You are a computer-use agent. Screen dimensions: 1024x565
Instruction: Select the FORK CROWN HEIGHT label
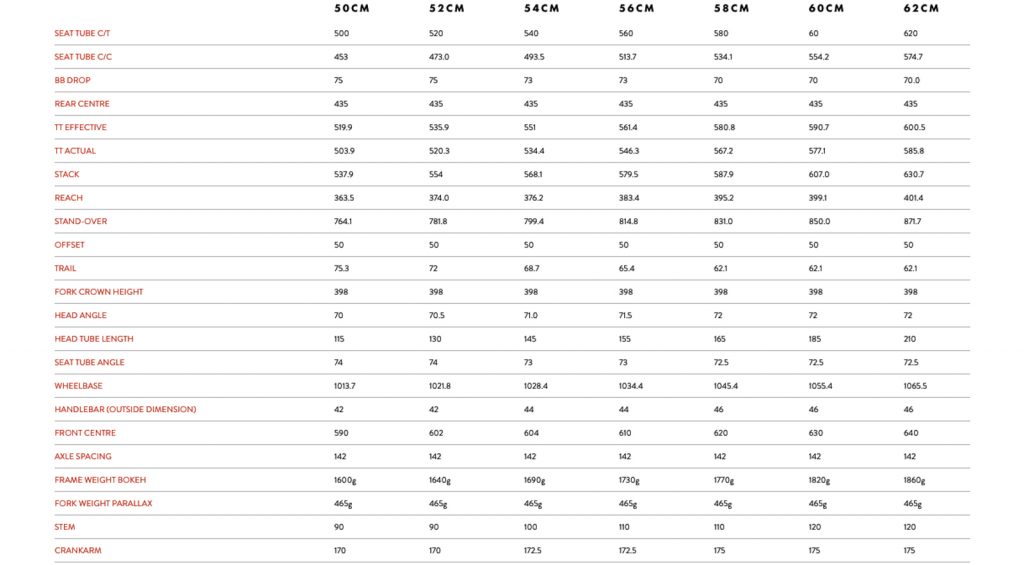tap(98, 292)
